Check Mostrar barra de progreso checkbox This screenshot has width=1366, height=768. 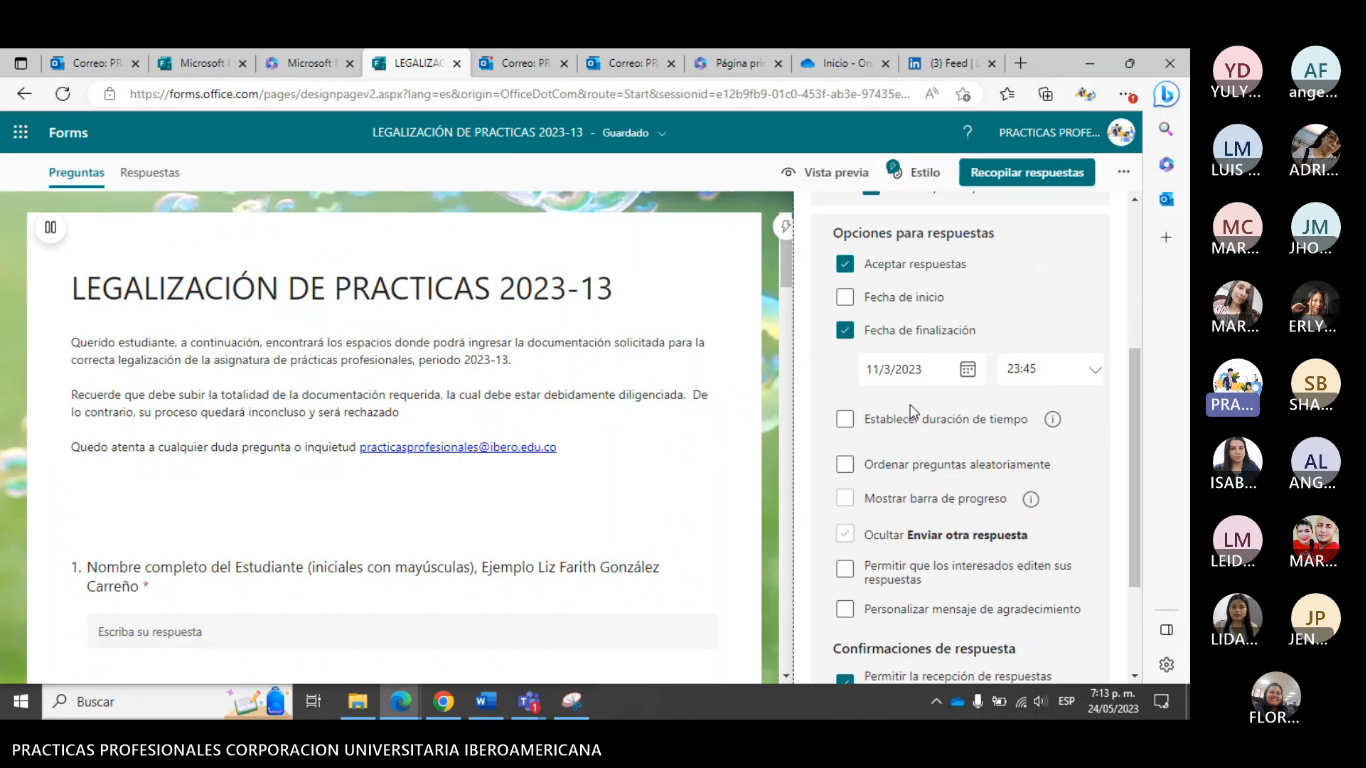click(845, 498)
